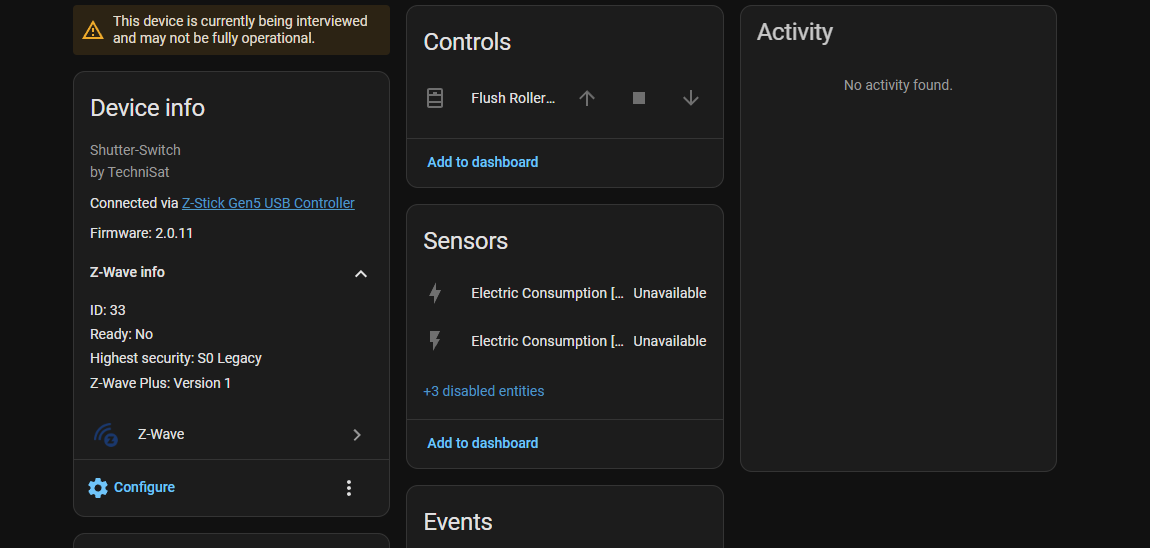The image size is (1150, 548).
Task: Click the first Electric Consumption lightning icon
Action: pyautogui.click(x=435, y=293)
